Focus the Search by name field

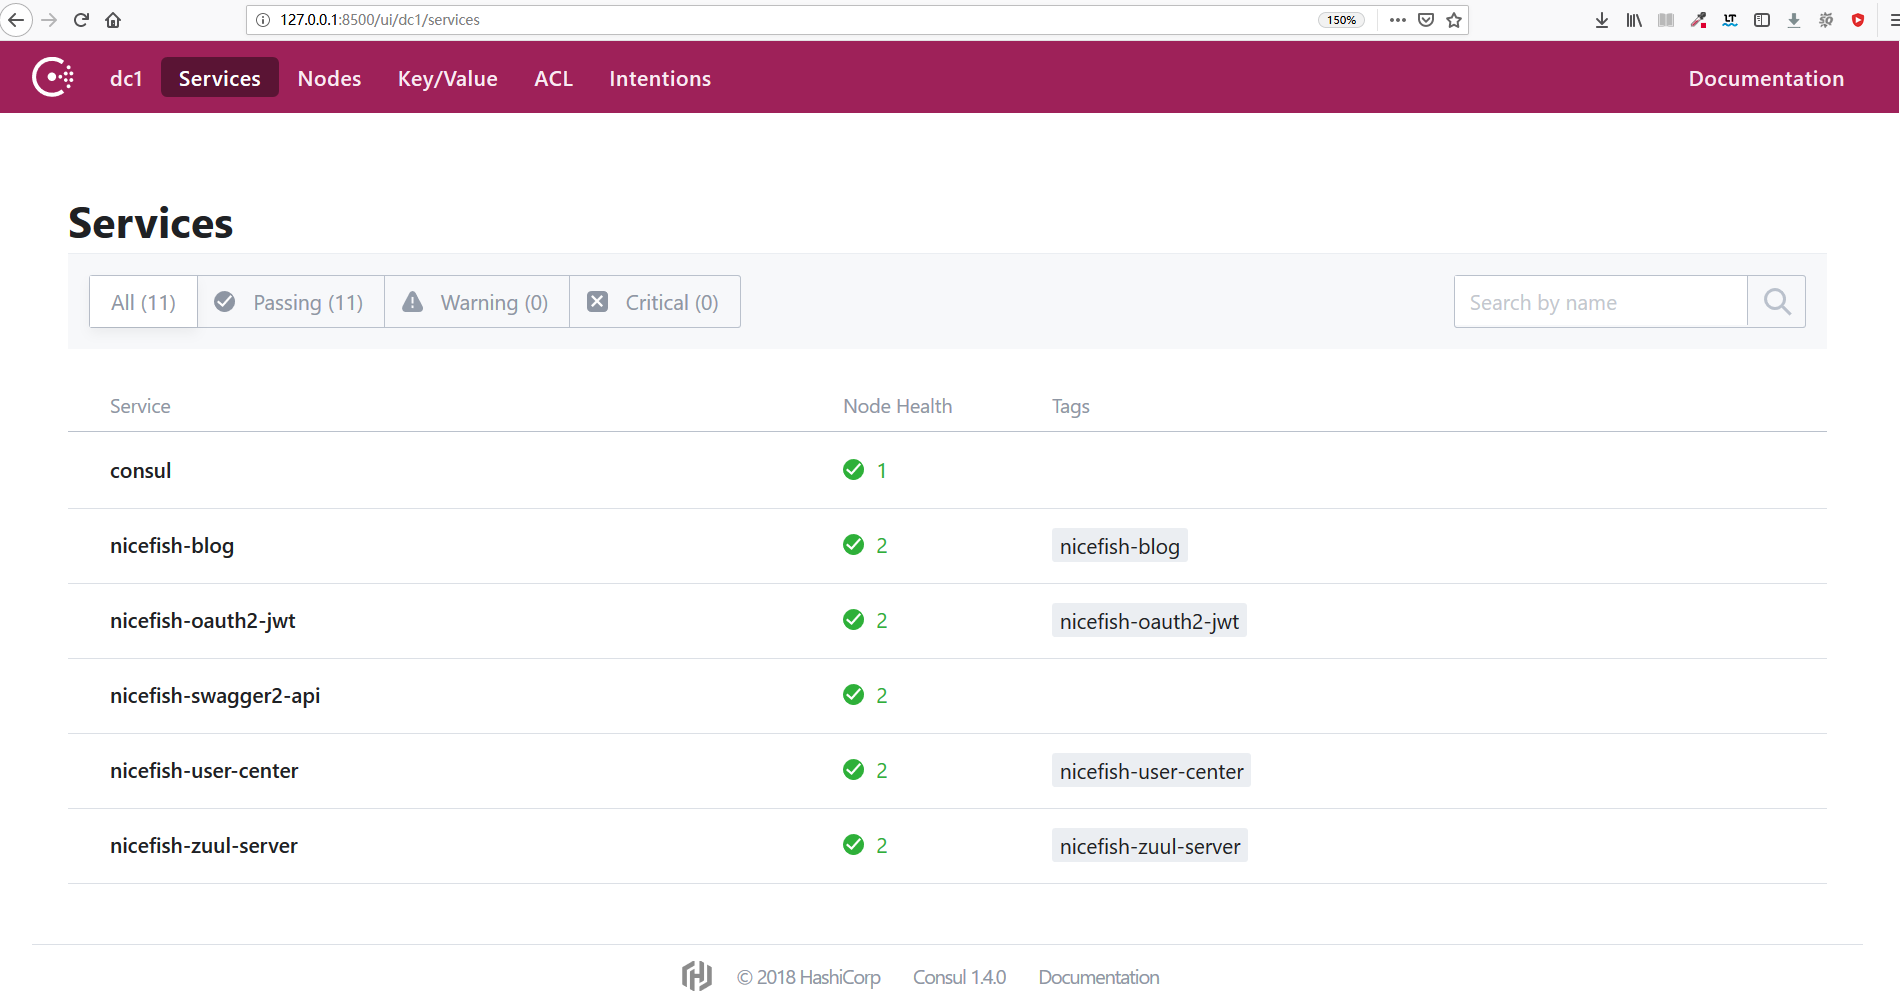pyautogui.click(x=1600, y=302)
